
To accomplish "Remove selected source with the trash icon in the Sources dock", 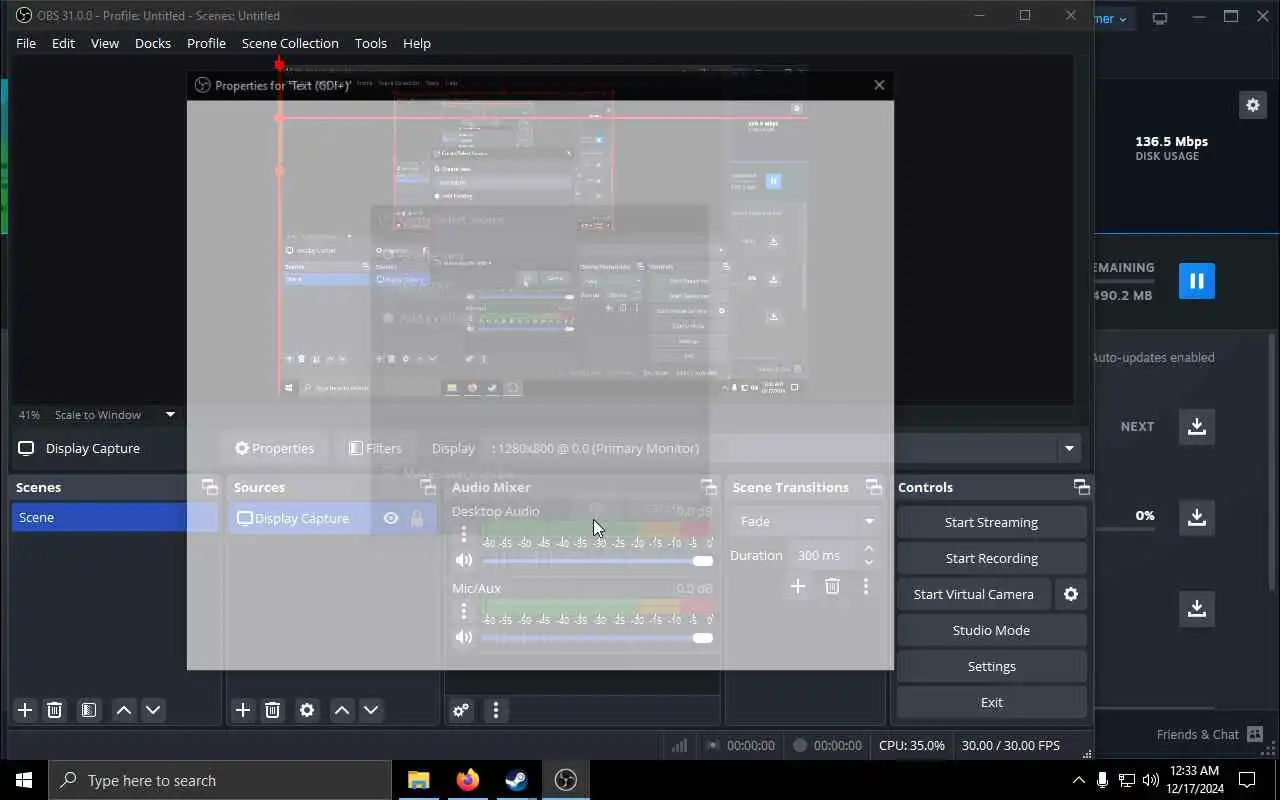I will (273, 710).
